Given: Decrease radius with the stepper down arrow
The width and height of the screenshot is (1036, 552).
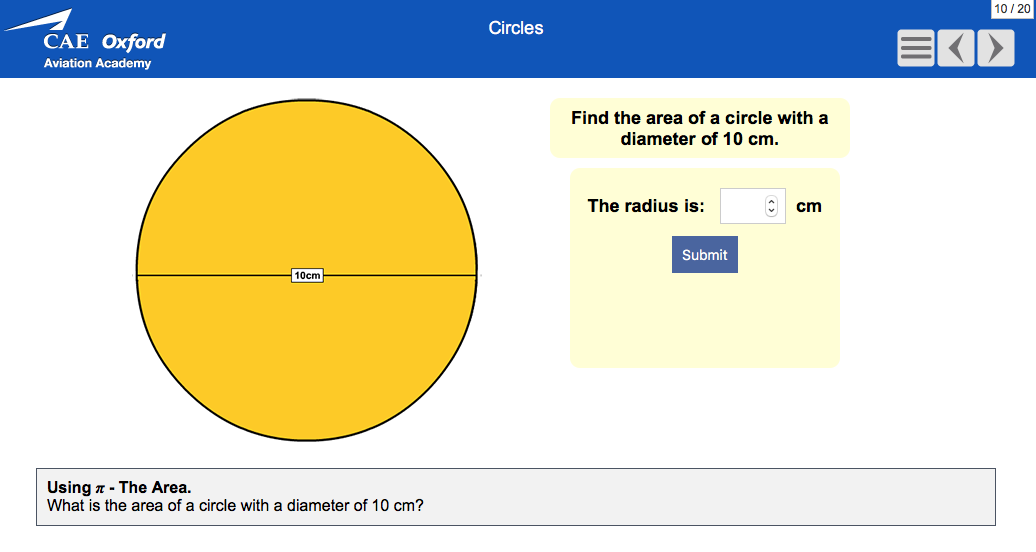Looking at the screenshot, I should (771, 211).
